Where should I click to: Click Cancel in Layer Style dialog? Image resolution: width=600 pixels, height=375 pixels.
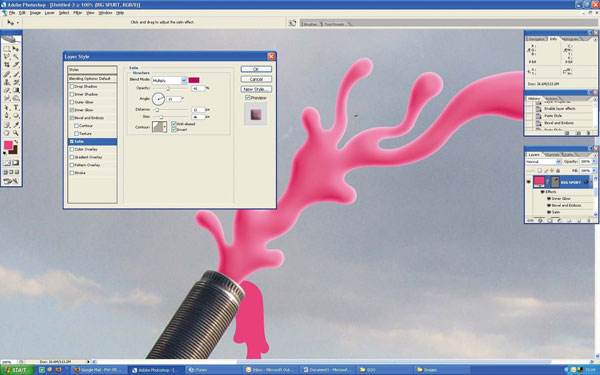pyautogui.click(x=256, y=79)
